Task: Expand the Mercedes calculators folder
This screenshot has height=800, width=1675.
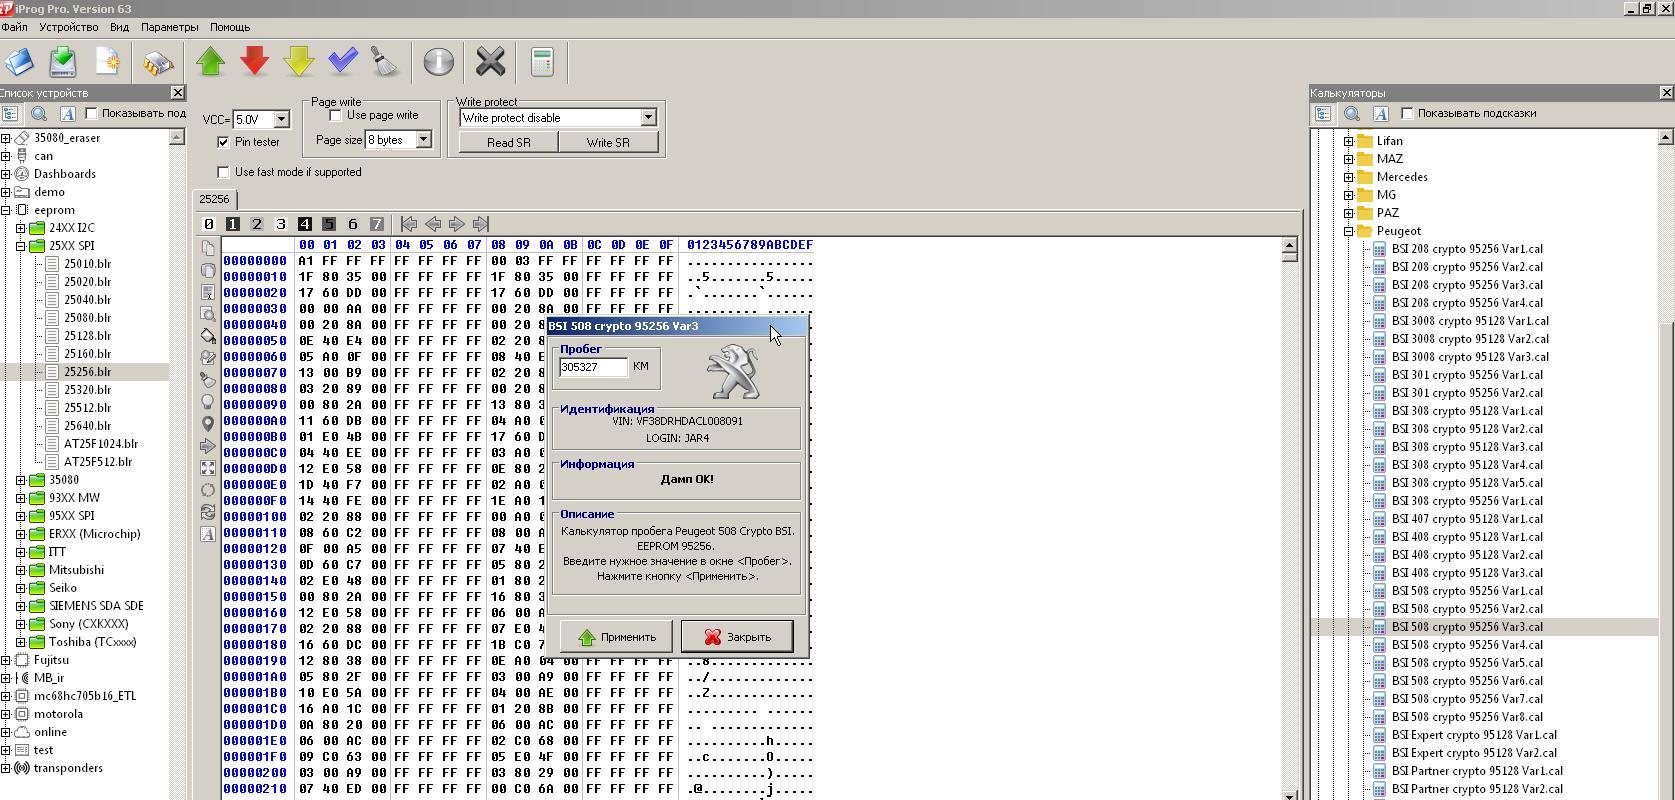Action: click(x=1349, y=177)
